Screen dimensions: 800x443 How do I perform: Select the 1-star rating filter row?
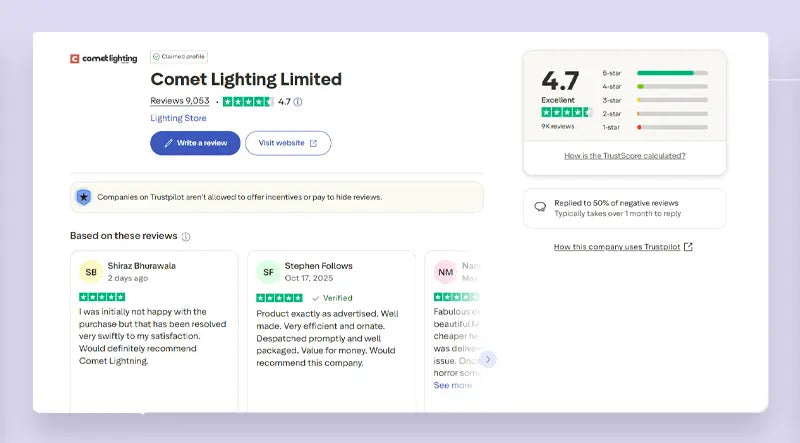pos(654,127)
